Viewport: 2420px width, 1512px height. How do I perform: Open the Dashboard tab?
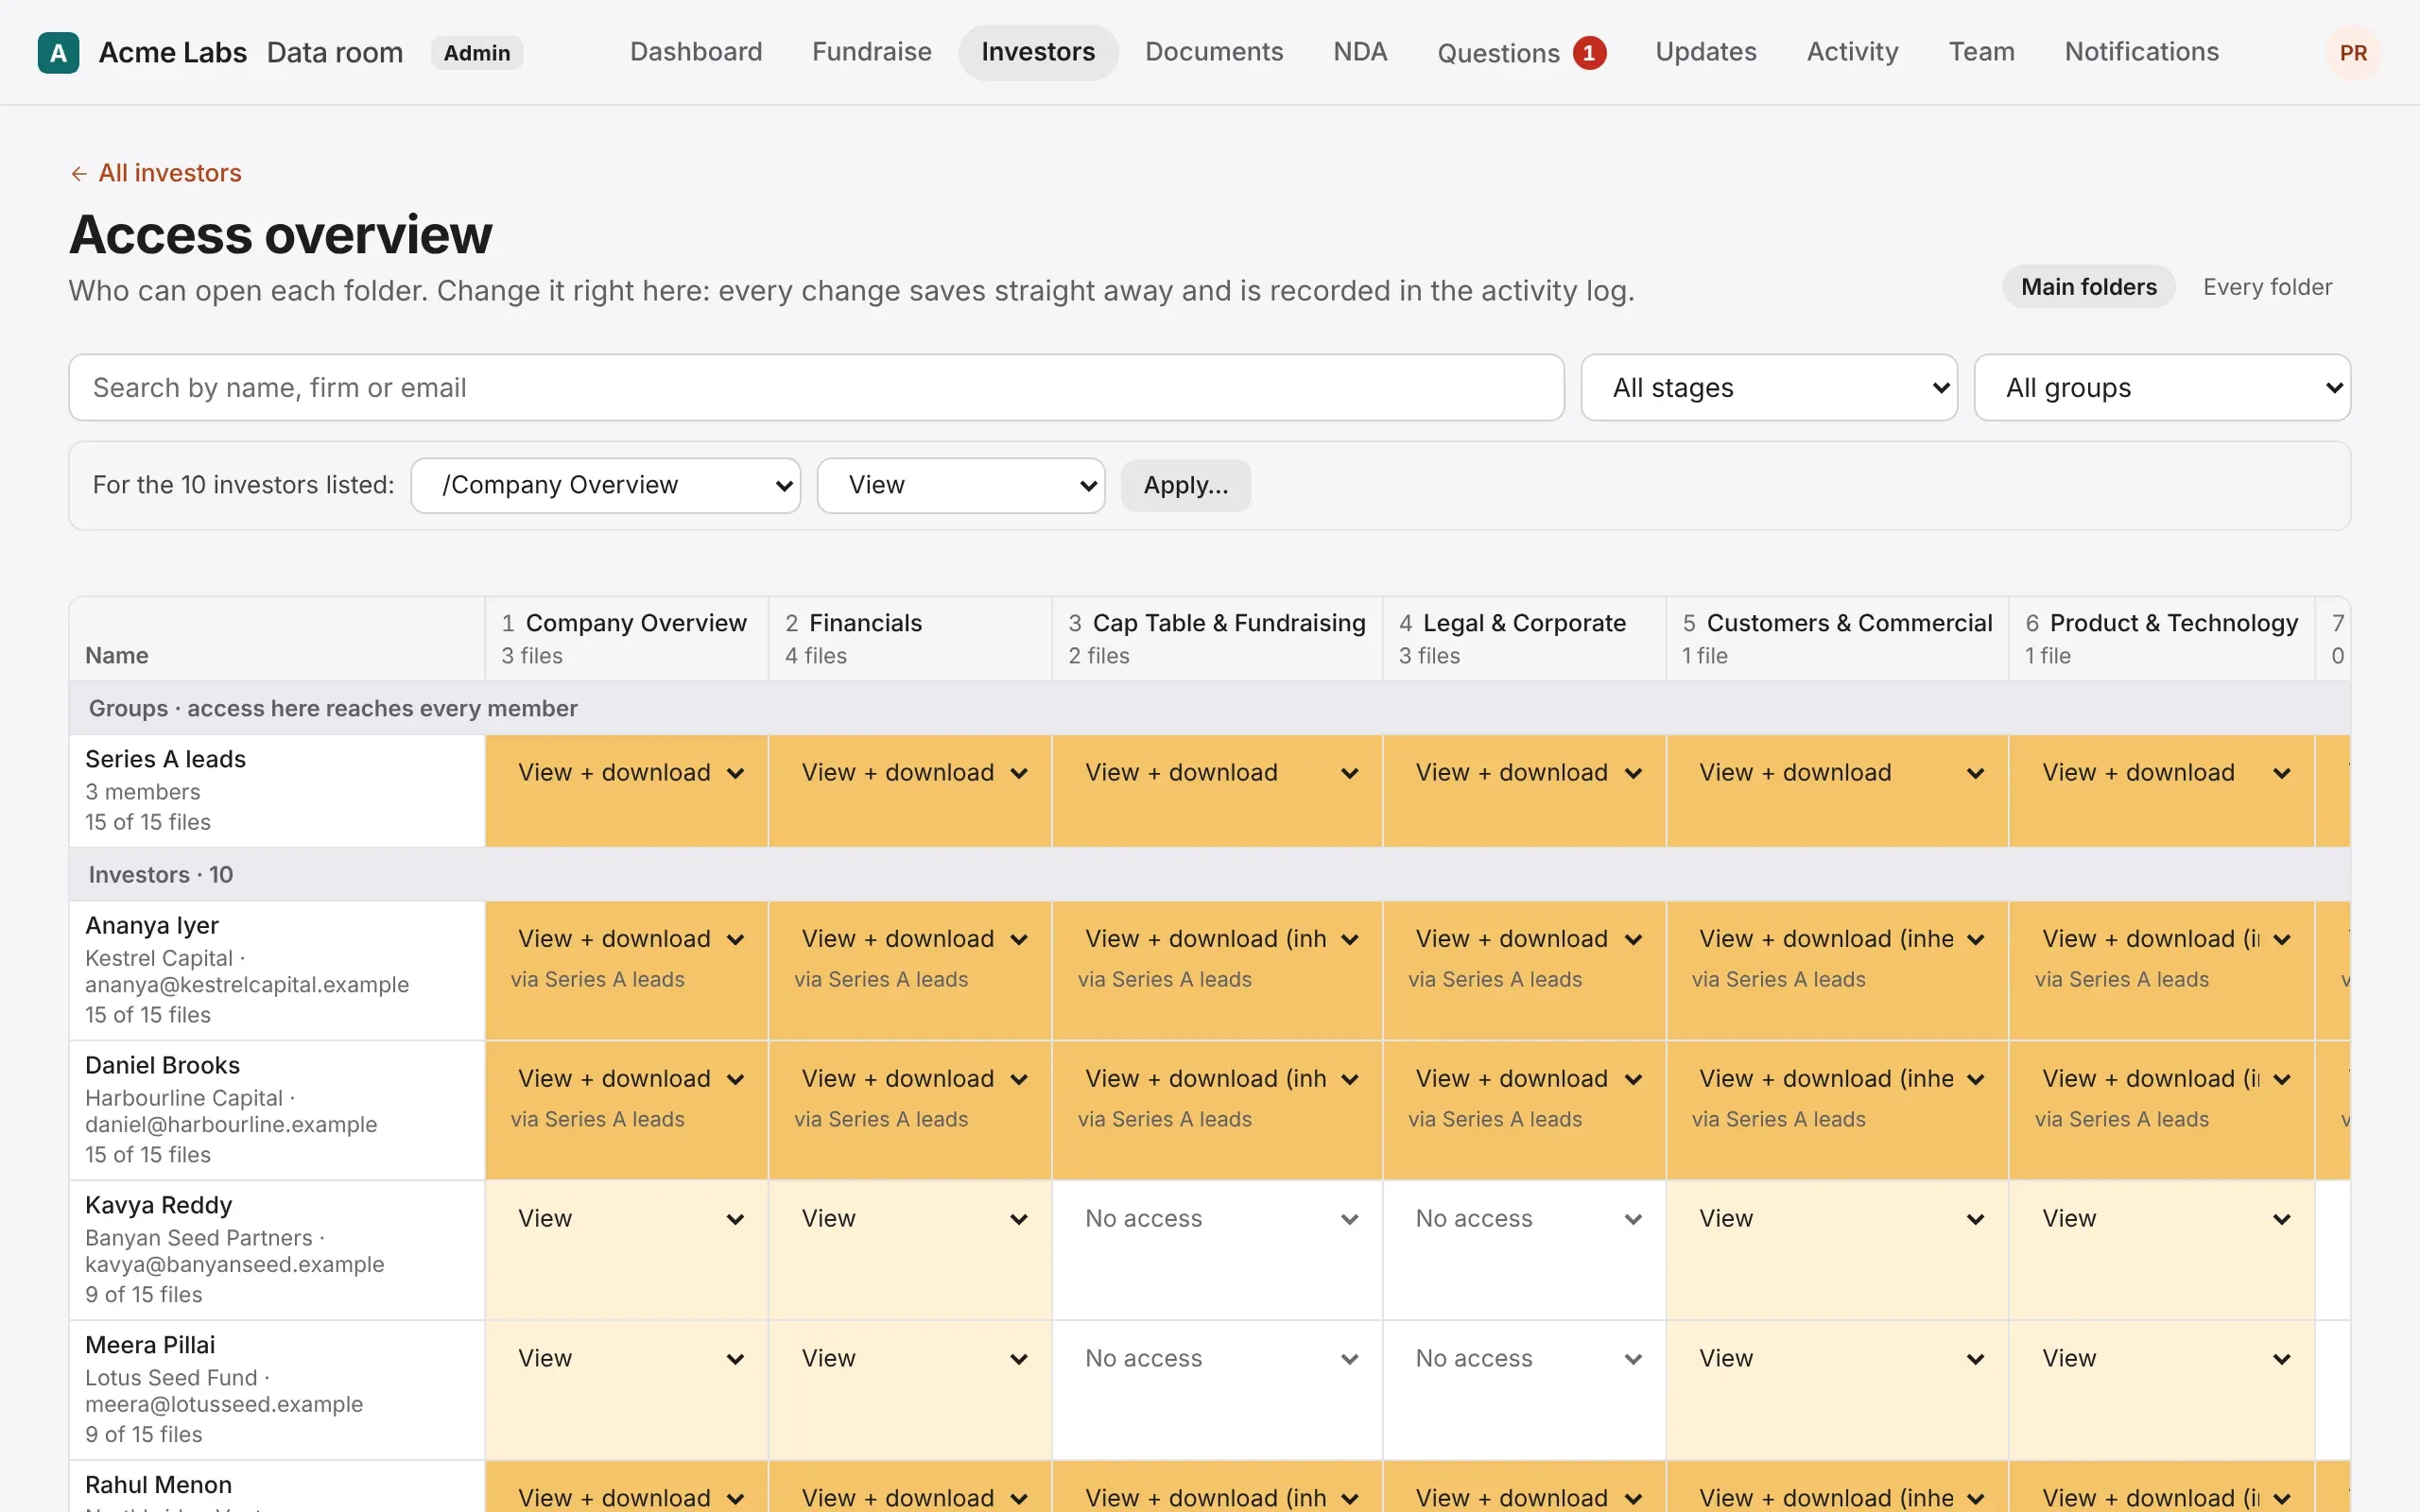pos(696,52)
